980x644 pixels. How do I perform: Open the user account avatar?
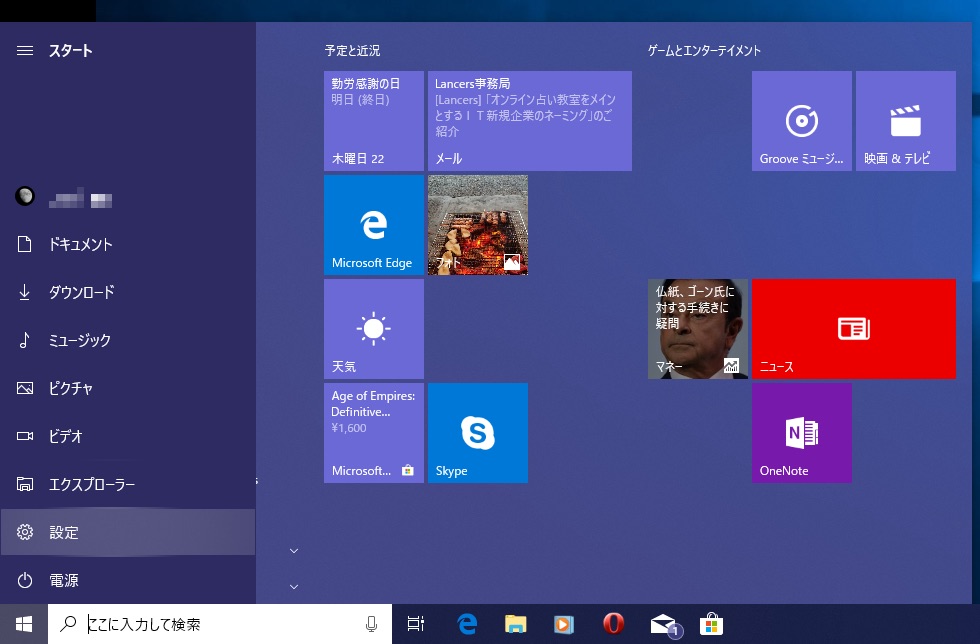coord(25,196)
